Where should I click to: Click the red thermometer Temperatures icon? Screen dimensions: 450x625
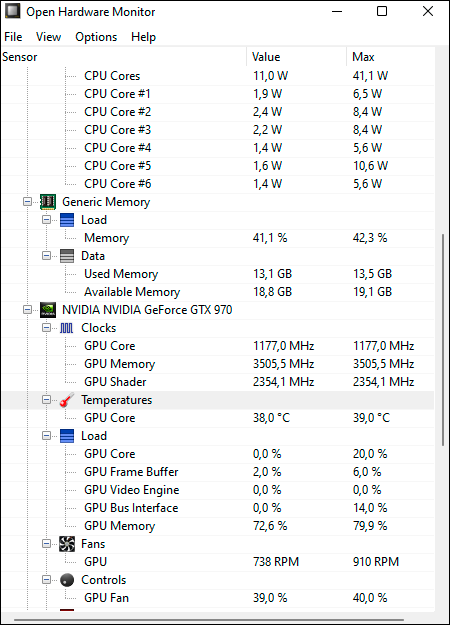coord(67,400)
